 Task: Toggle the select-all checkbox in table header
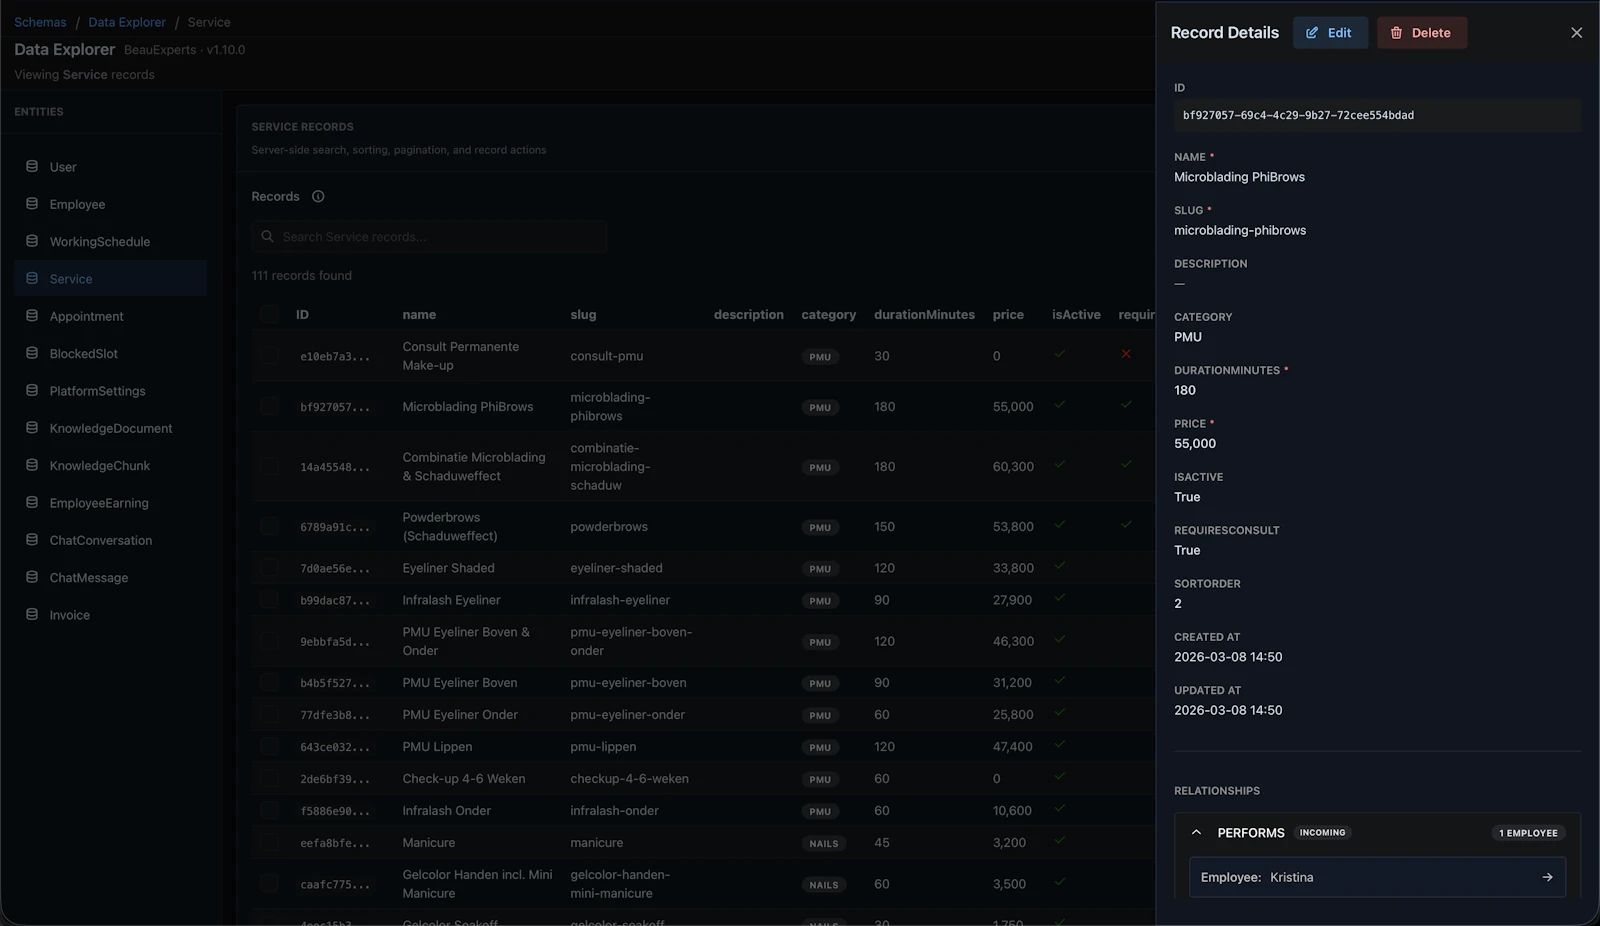269,314
